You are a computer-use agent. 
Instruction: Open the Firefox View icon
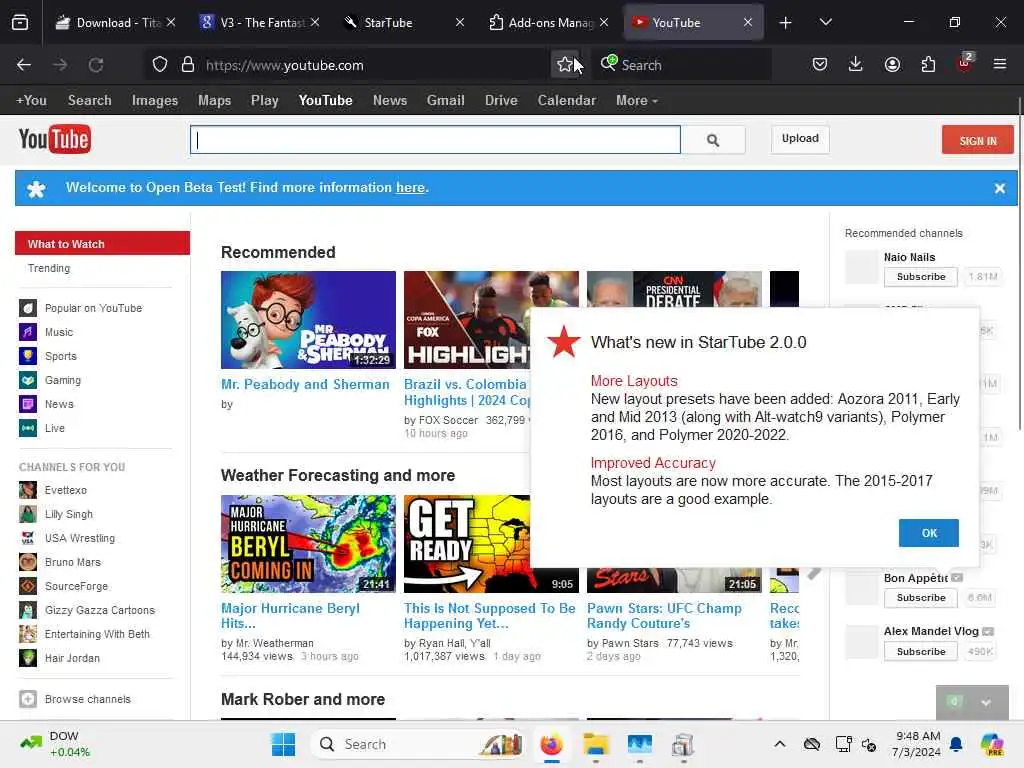[x=20, y=22]
